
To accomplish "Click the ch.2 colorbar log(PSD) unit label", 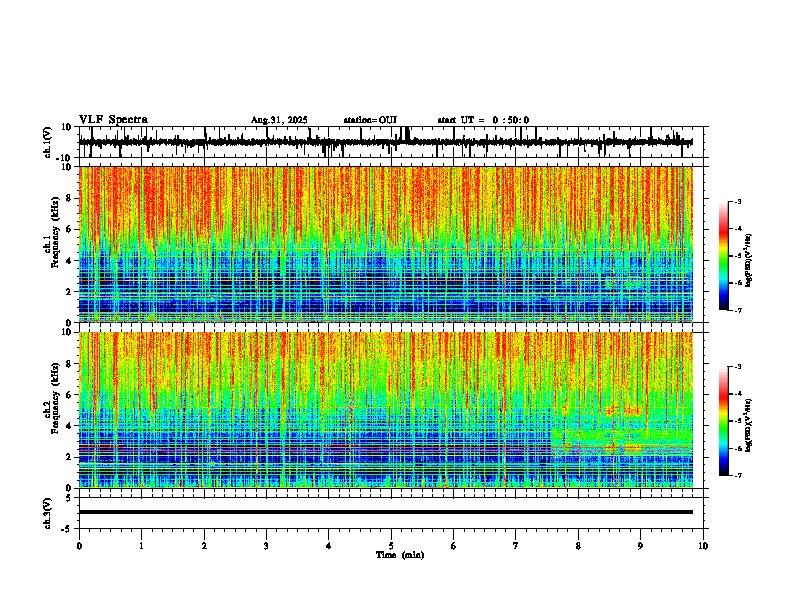I will 748,425.
